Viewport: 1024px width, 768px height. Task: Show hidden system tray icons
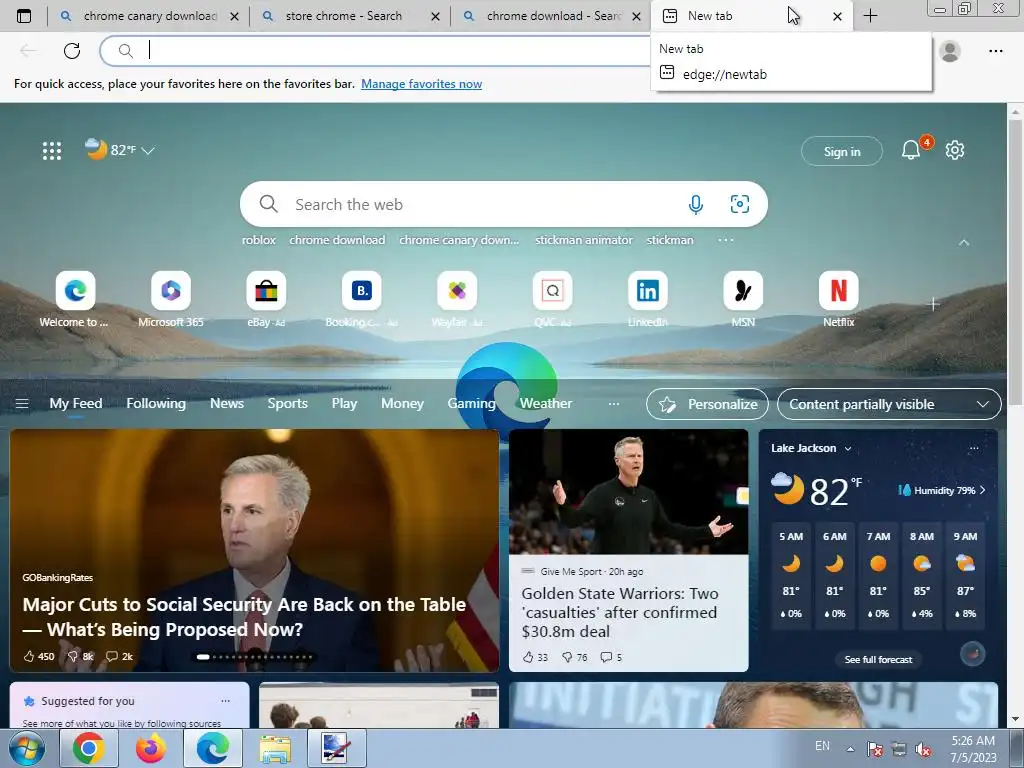(x=850, y=749)
